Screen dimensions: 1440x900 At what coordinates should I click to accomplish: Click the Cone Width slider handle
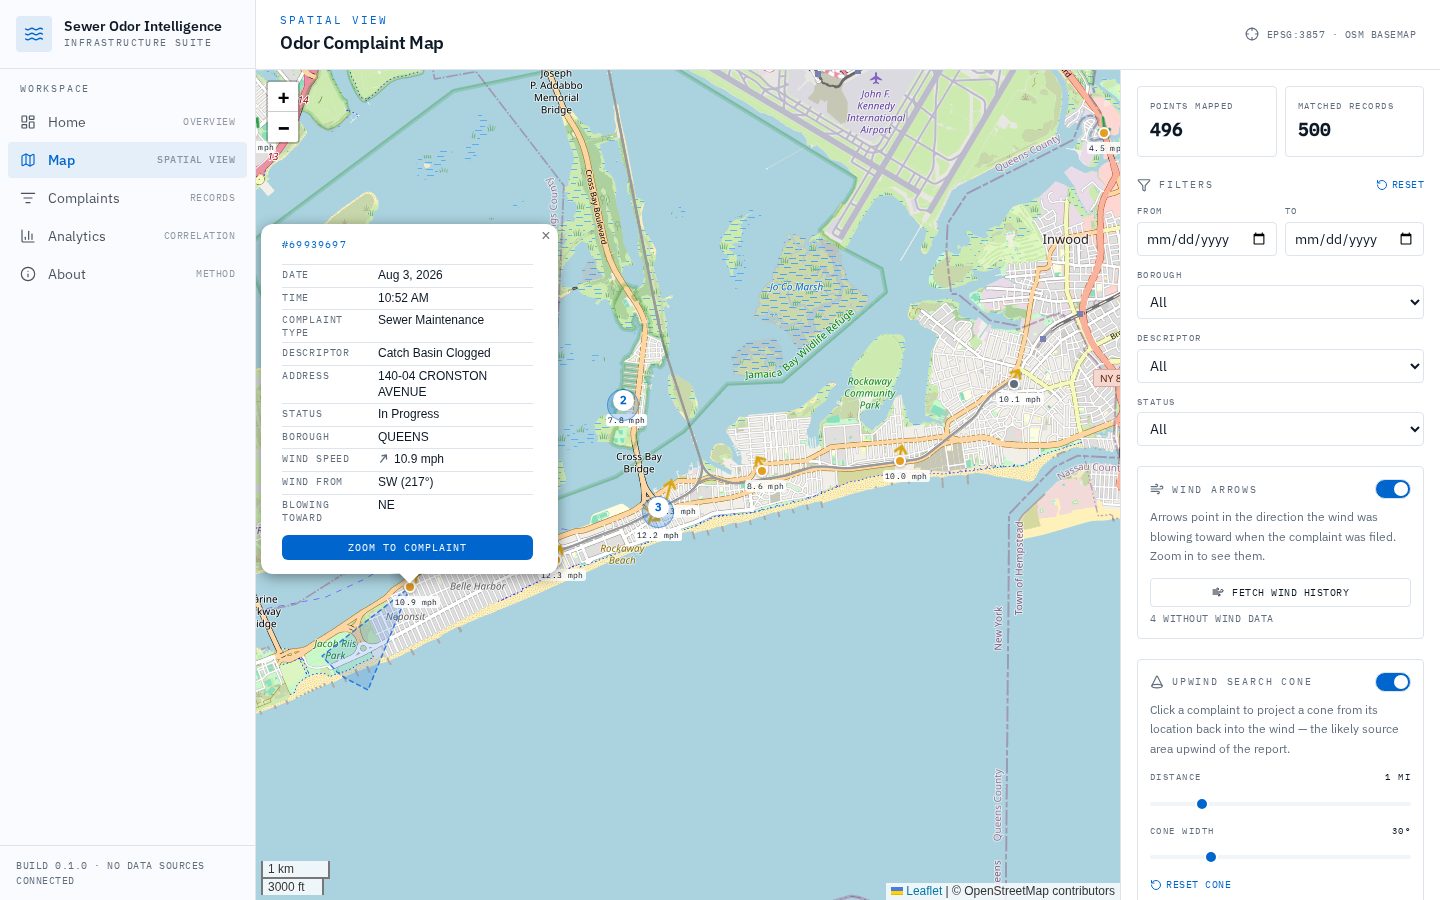(1211, 857)
